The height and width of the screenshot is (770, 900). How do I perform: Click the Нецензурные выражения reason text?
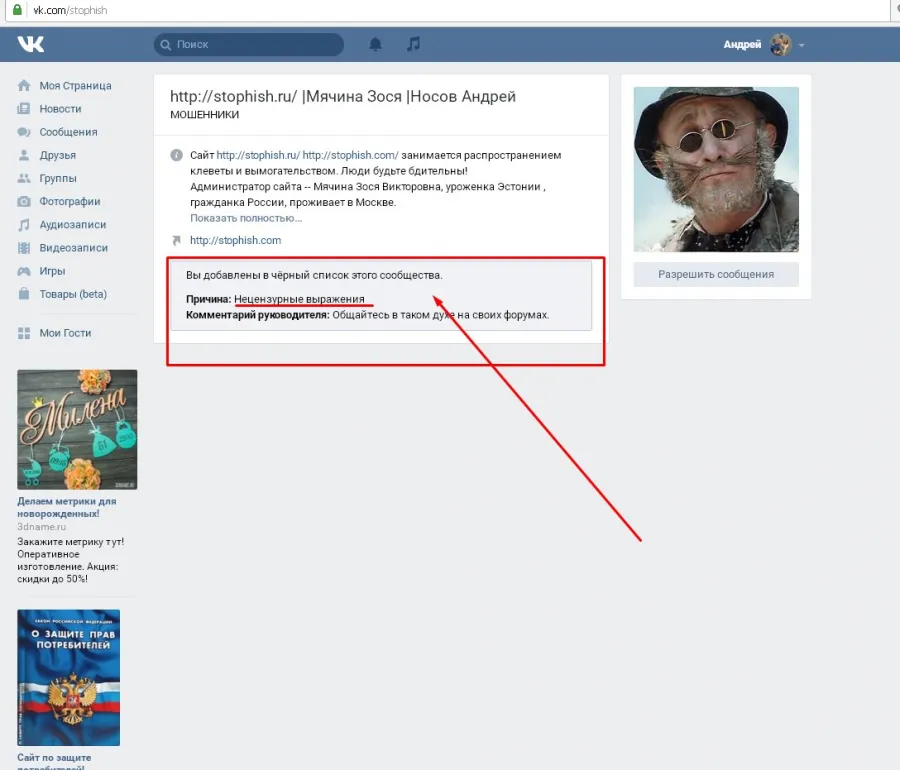click(299, 299)
